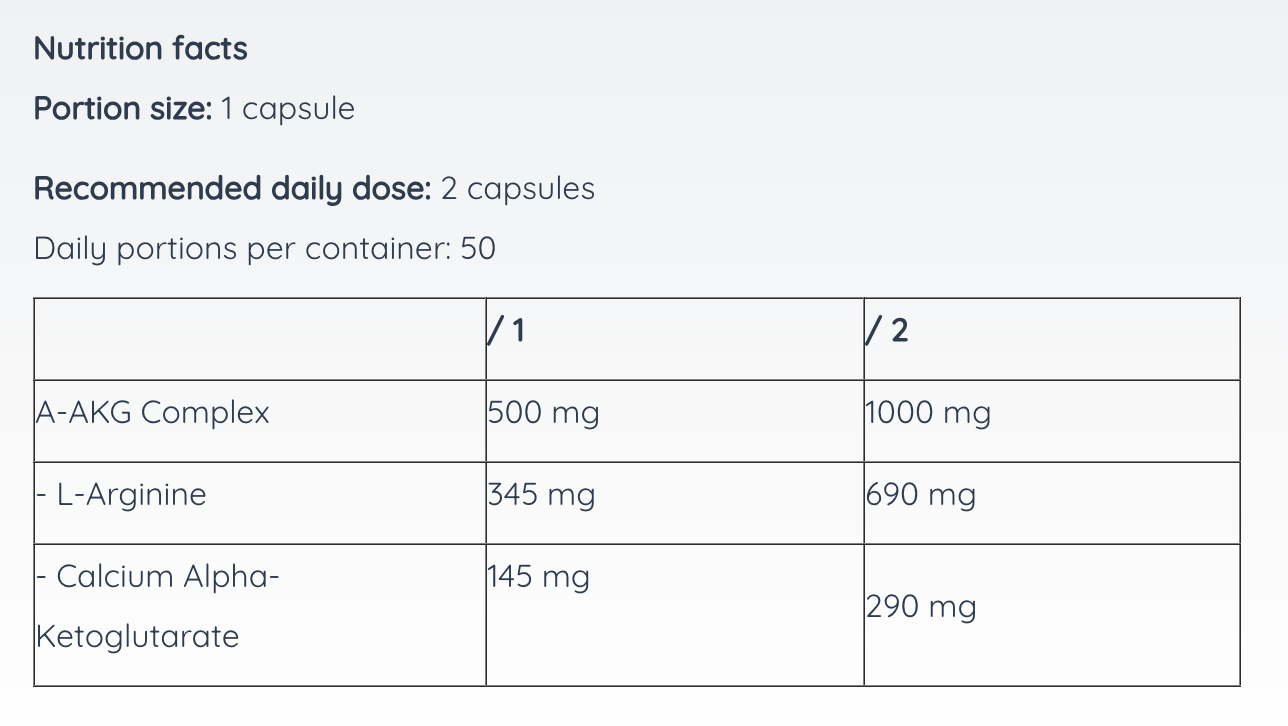Click the 345 mg value
This screenshot has height=726, width=1288.
[x=541, y=495]
